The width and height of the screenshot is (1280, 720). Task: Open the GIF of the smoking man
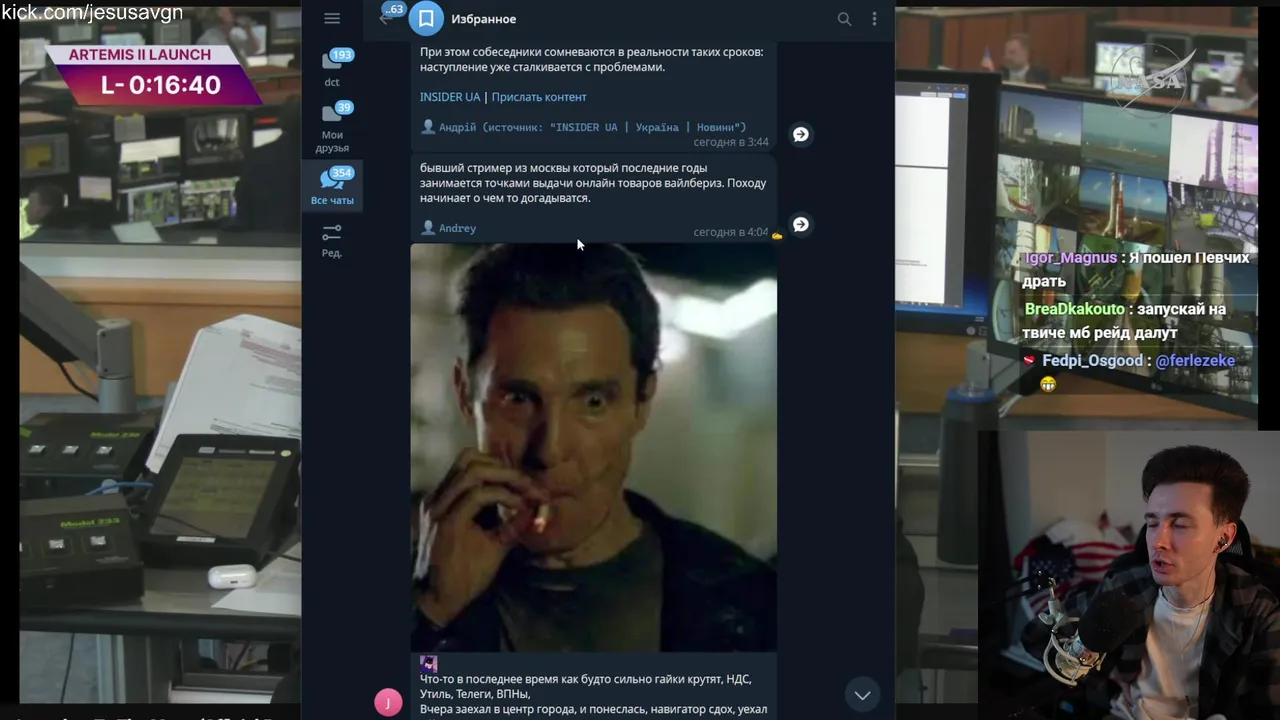[x=593, y=447]
